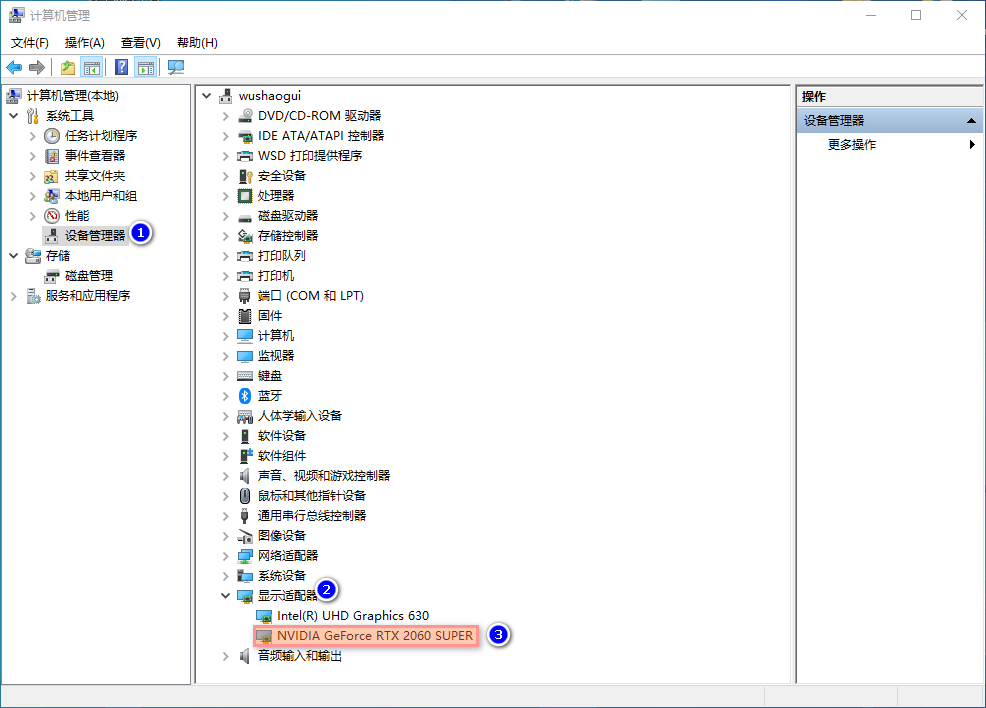Expand the 网络适配器 network adapters node
The width and height of the screenshot is (986, 708).
pyautogui.click(x=225, y=556)
